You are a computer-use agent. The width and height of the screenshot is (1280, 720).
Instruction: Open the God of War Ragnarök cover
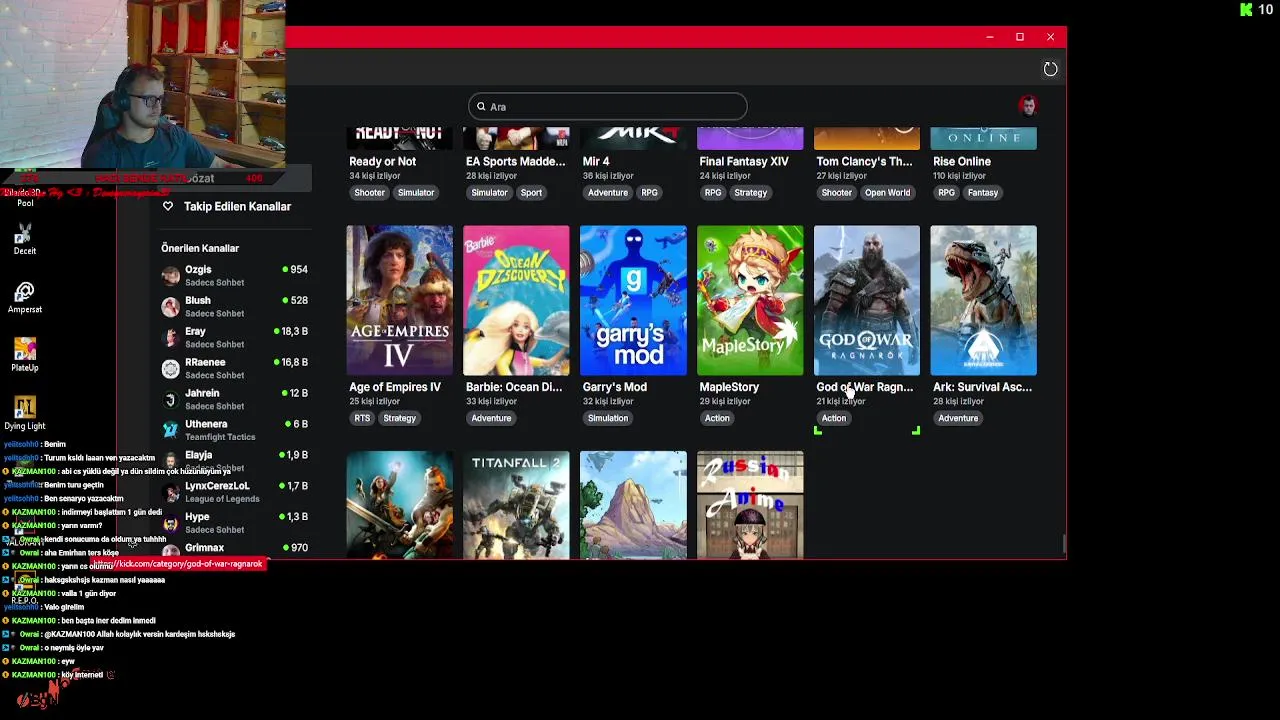[x=867, y=300]
